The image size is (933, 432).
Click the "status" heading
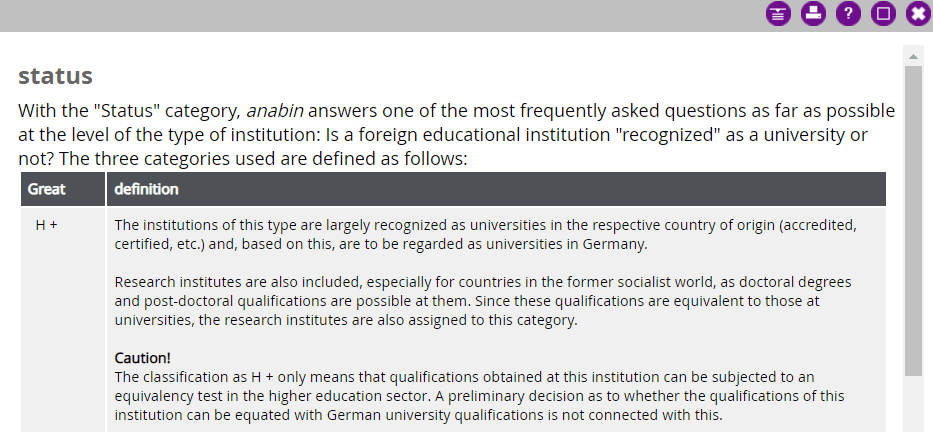55,76
